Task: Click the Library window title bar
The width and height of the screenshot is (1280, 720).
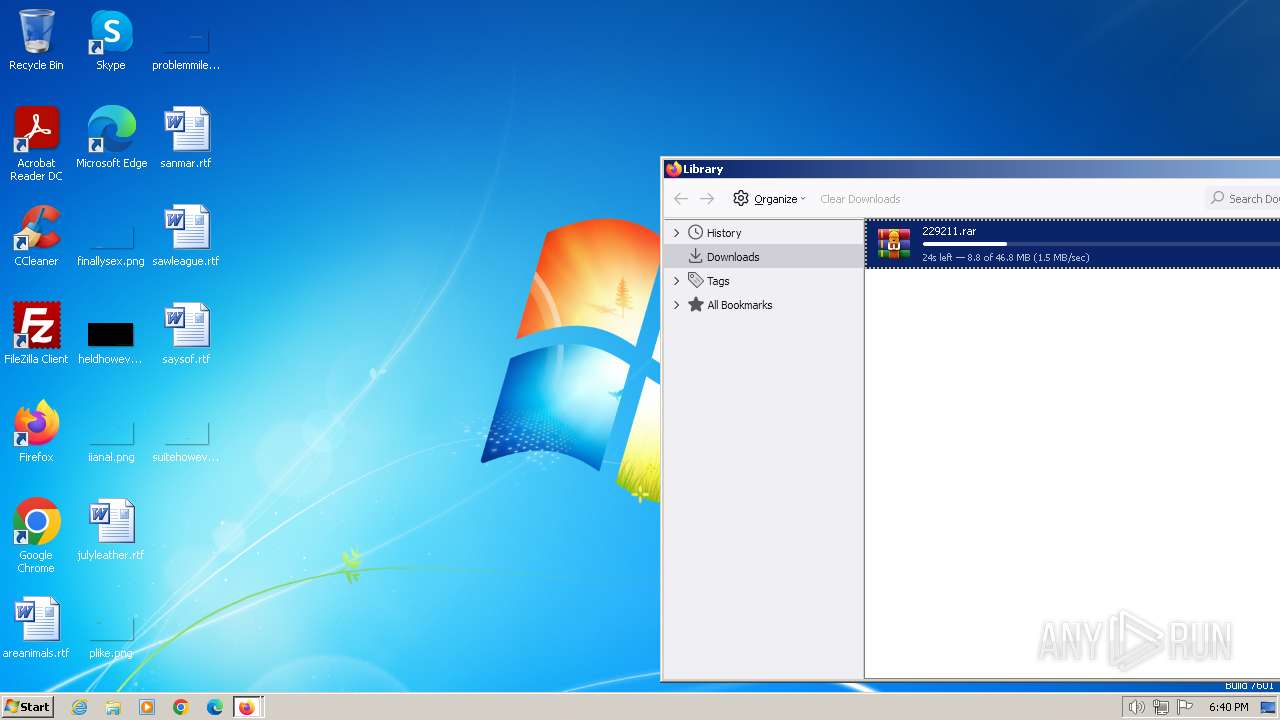Action: coord(971,169)
